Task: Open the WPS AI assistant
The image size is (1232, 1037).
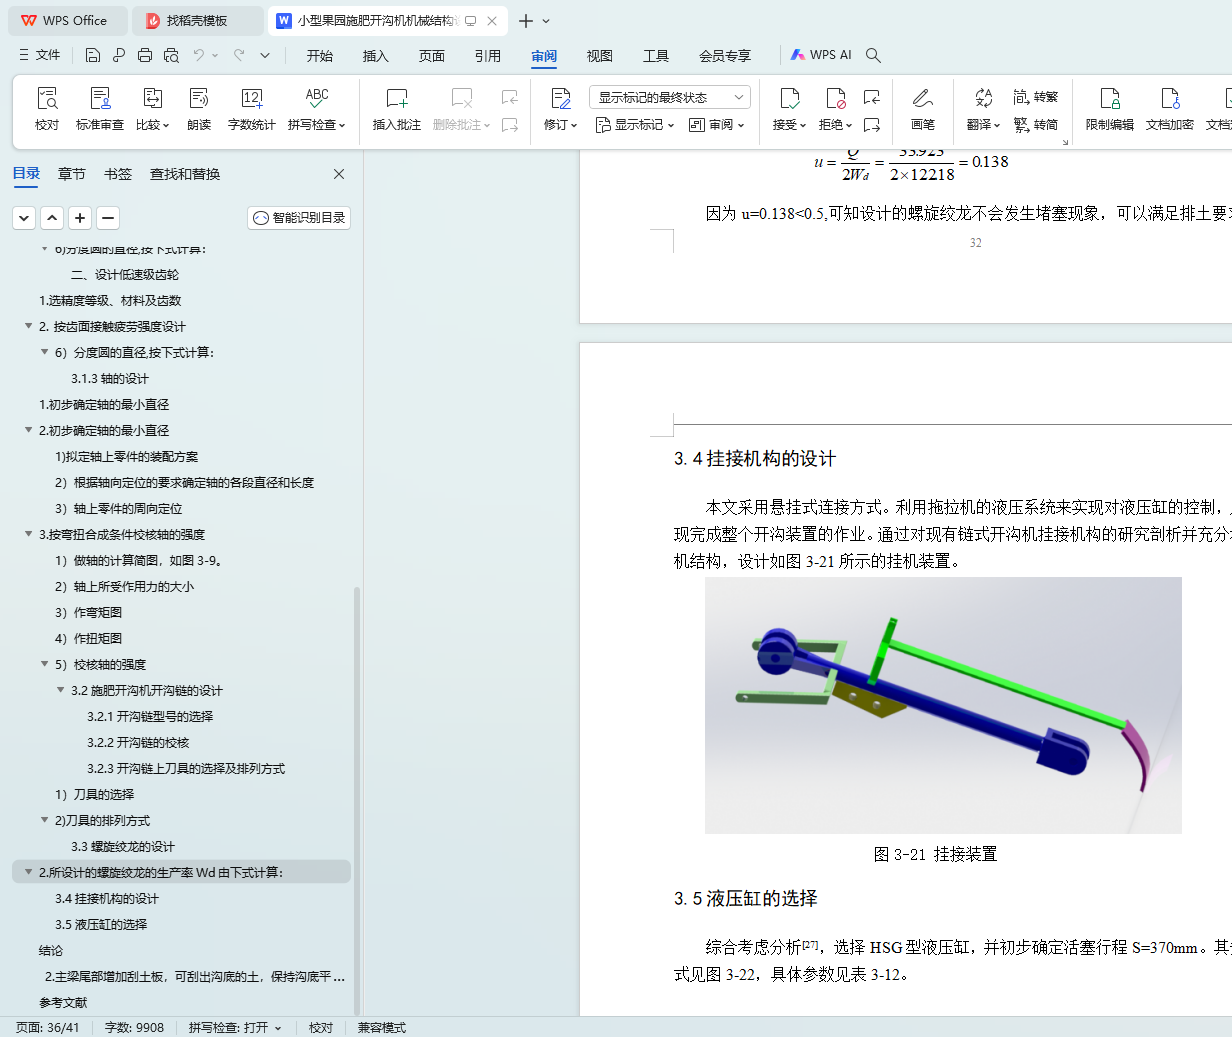Action: click(x=821, y=55)
